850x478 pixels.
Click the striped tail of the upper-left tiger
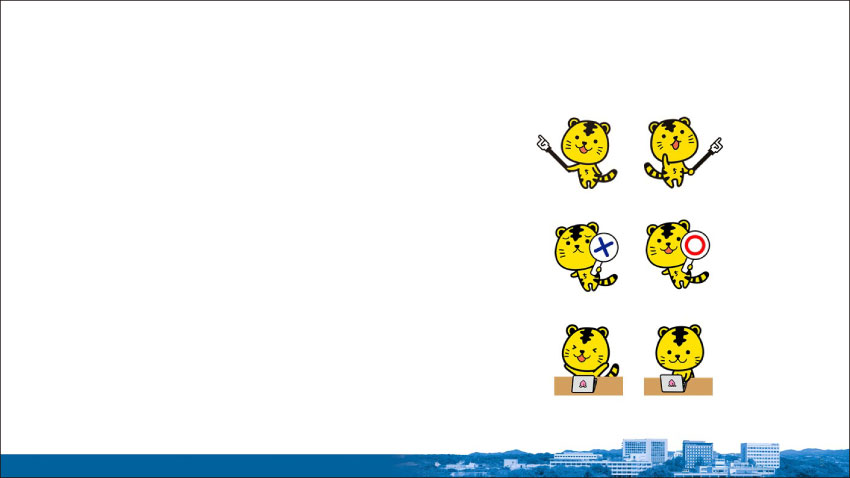607,176
